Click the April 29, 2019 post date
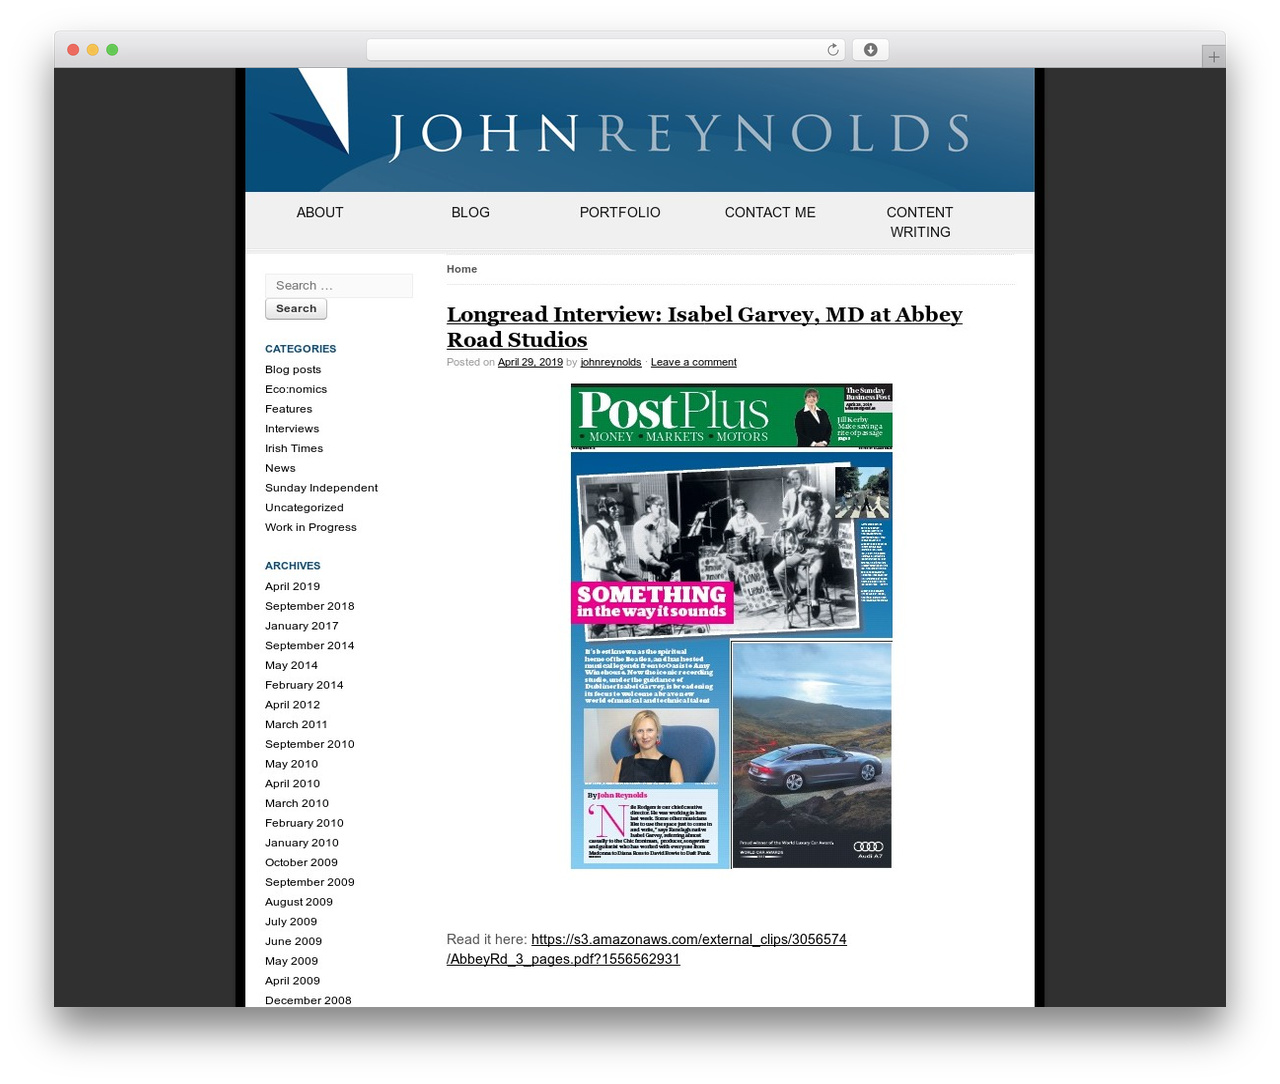The image size is (1280, 1084). click(x=530, y=362)
